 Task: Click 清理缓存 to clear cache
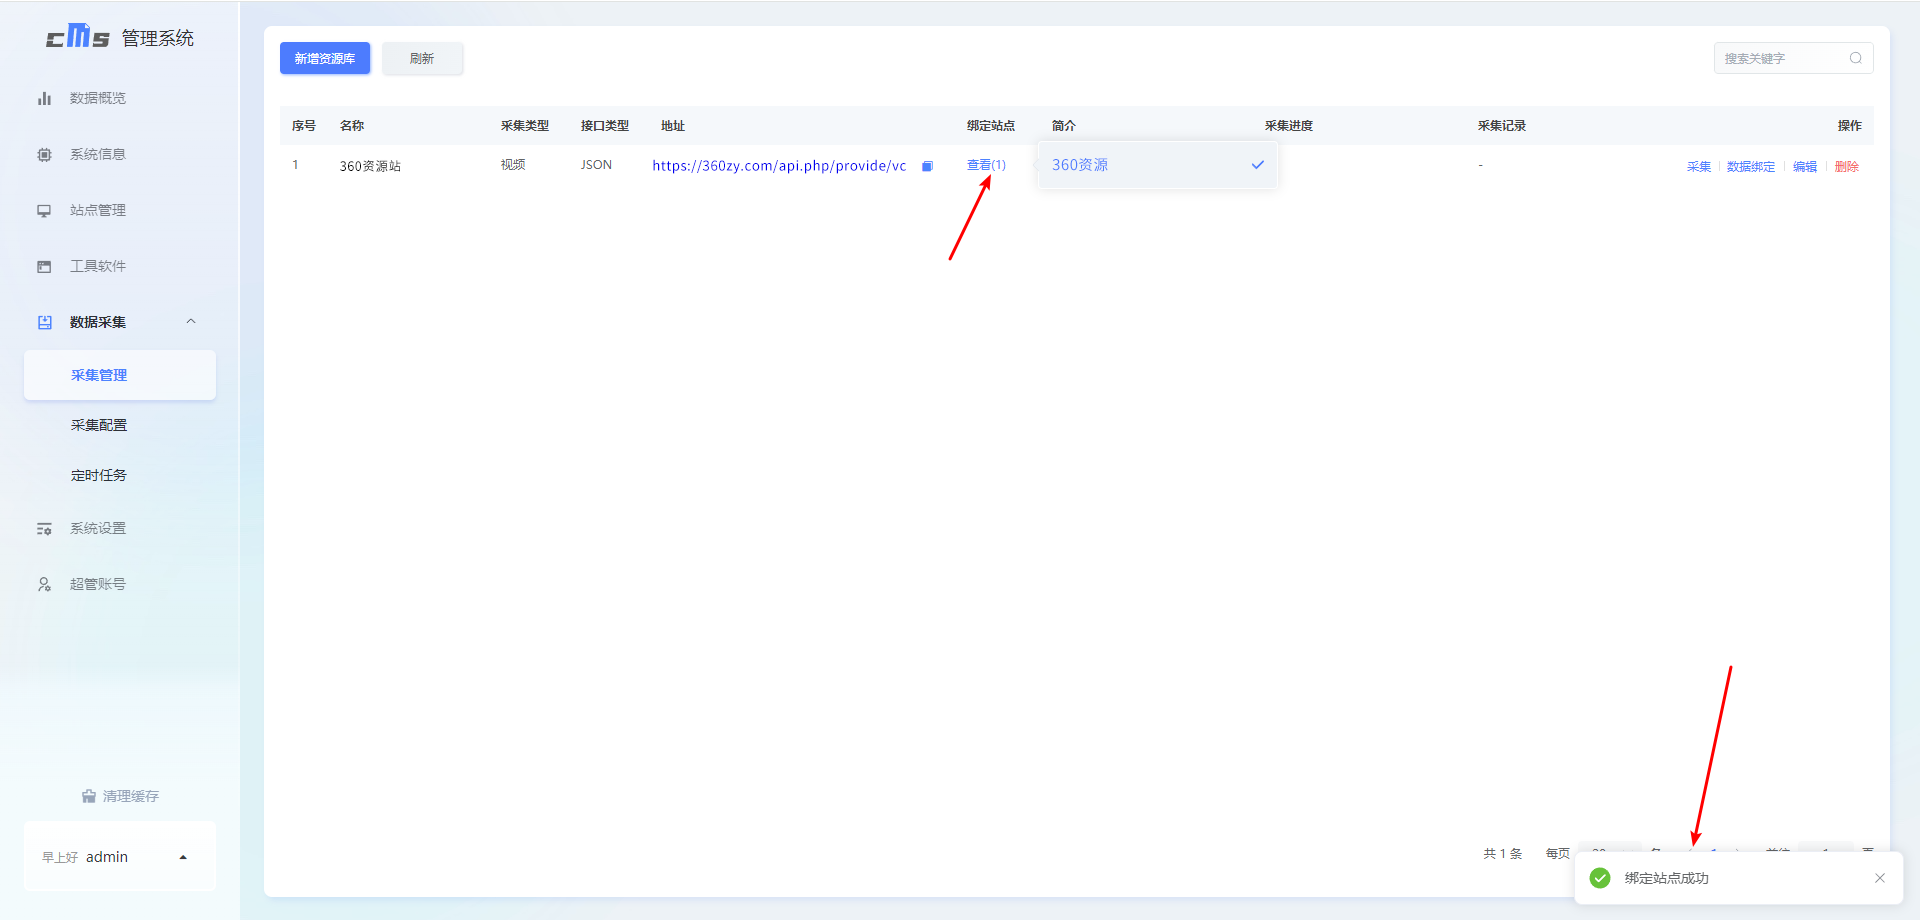tap(120, 796)
